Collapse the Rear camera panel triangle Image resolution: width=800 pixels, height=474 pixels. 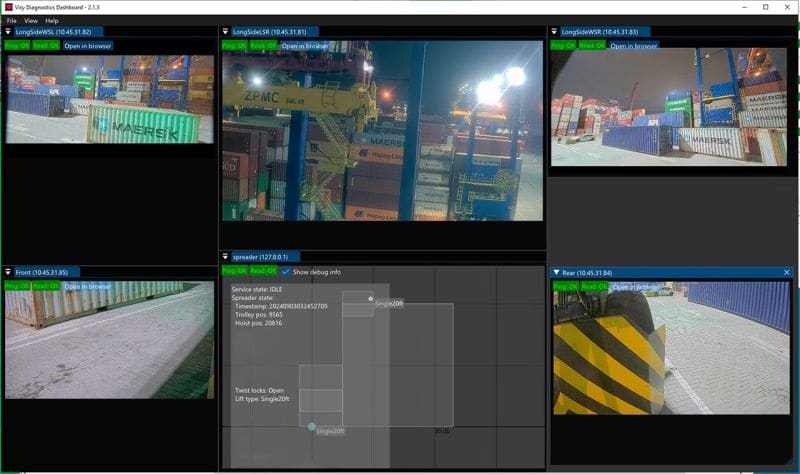click(x=556, y=273)
